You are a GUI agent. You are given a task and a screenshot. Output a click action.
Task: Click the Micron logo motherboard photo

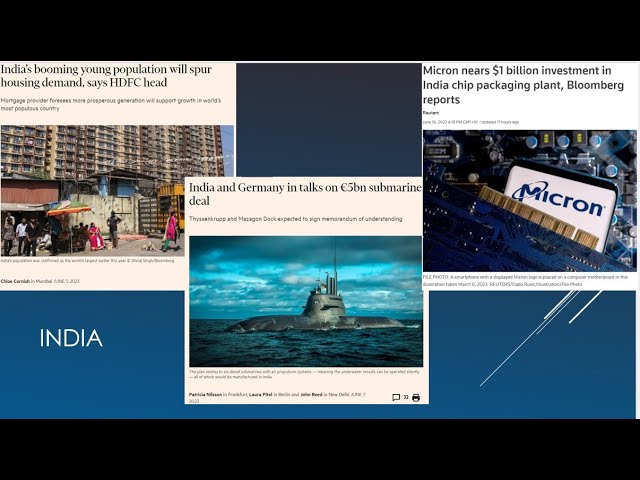[x=529, y=200]
